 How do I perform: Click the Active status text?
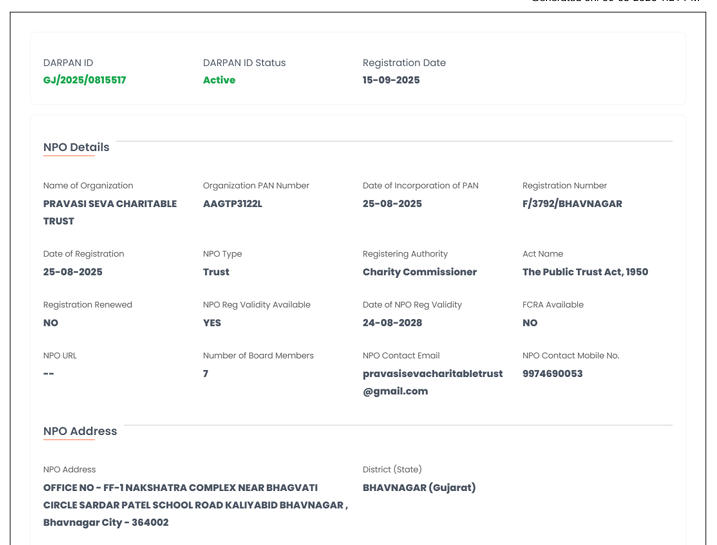[x=219, y=80]
